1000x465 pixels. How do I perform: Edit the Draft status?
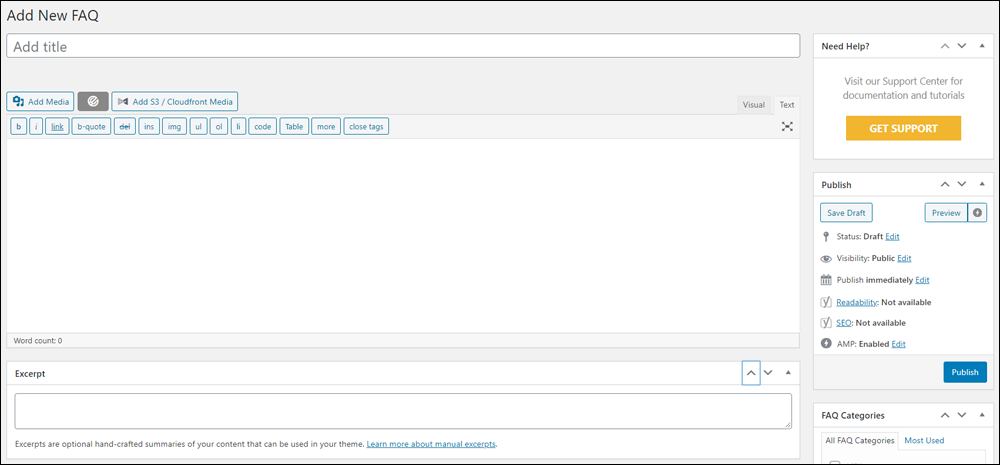892,237
